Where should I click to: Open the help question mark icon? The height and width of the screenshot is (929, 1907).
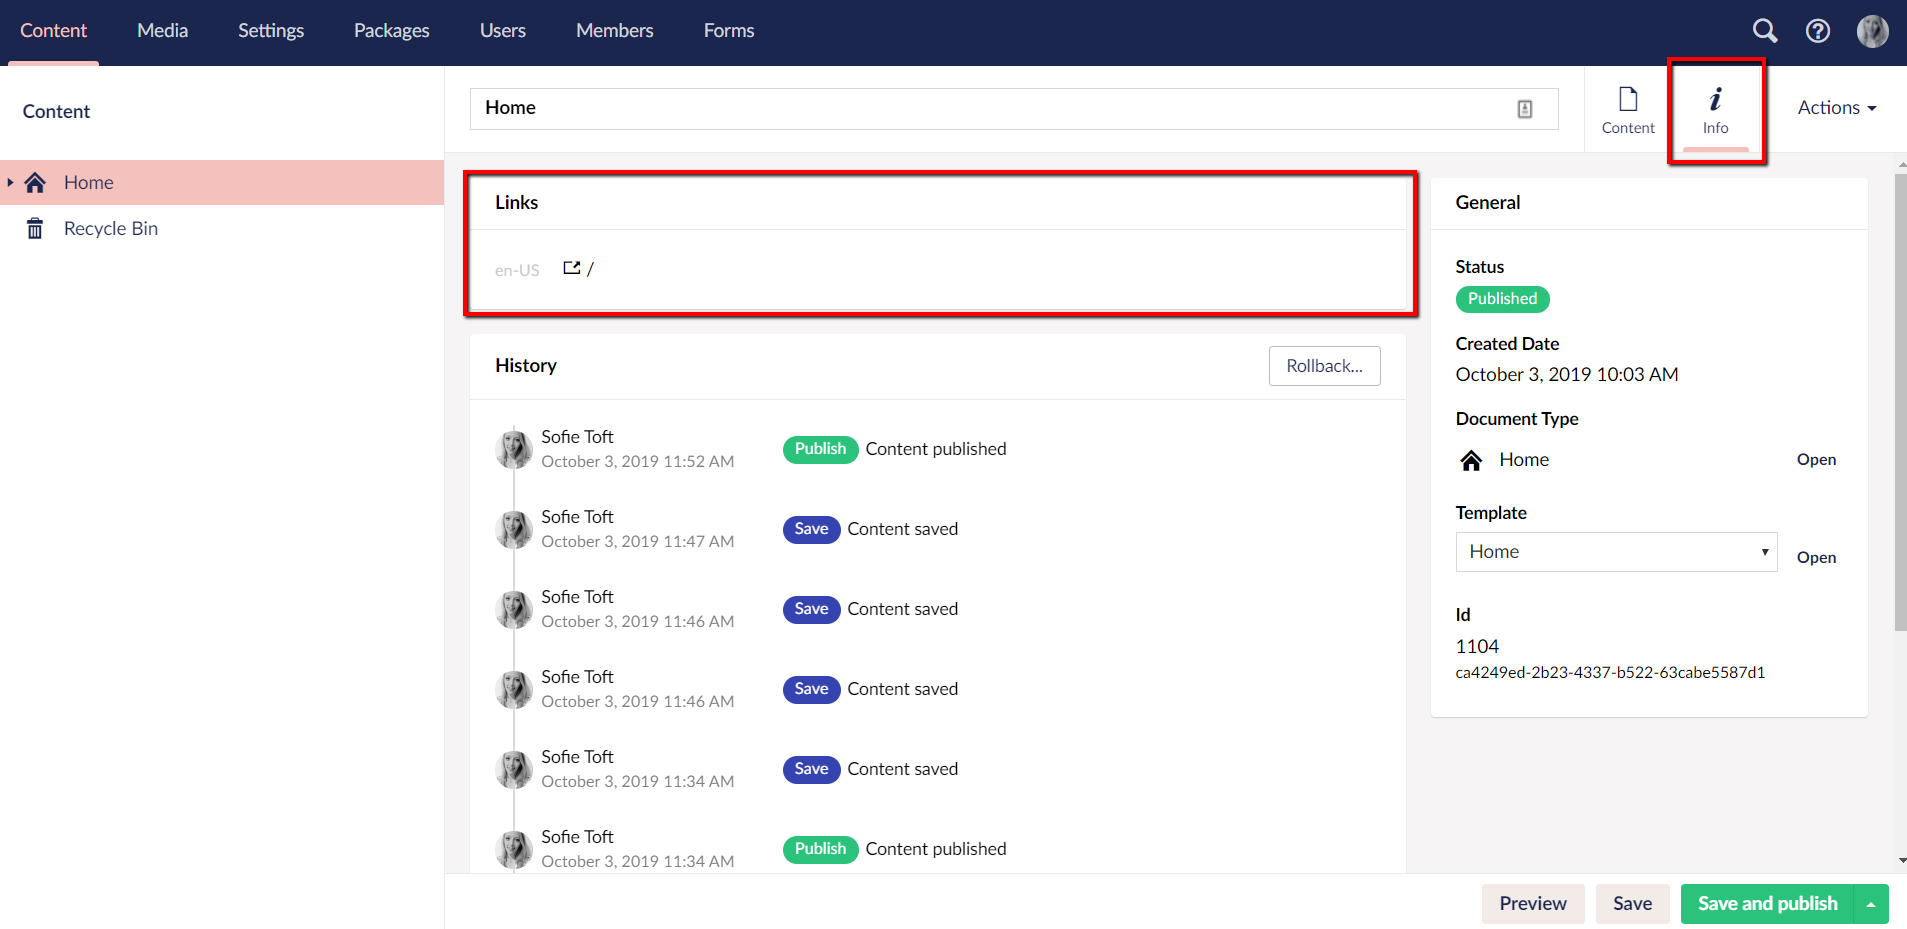click(1818, 31)
